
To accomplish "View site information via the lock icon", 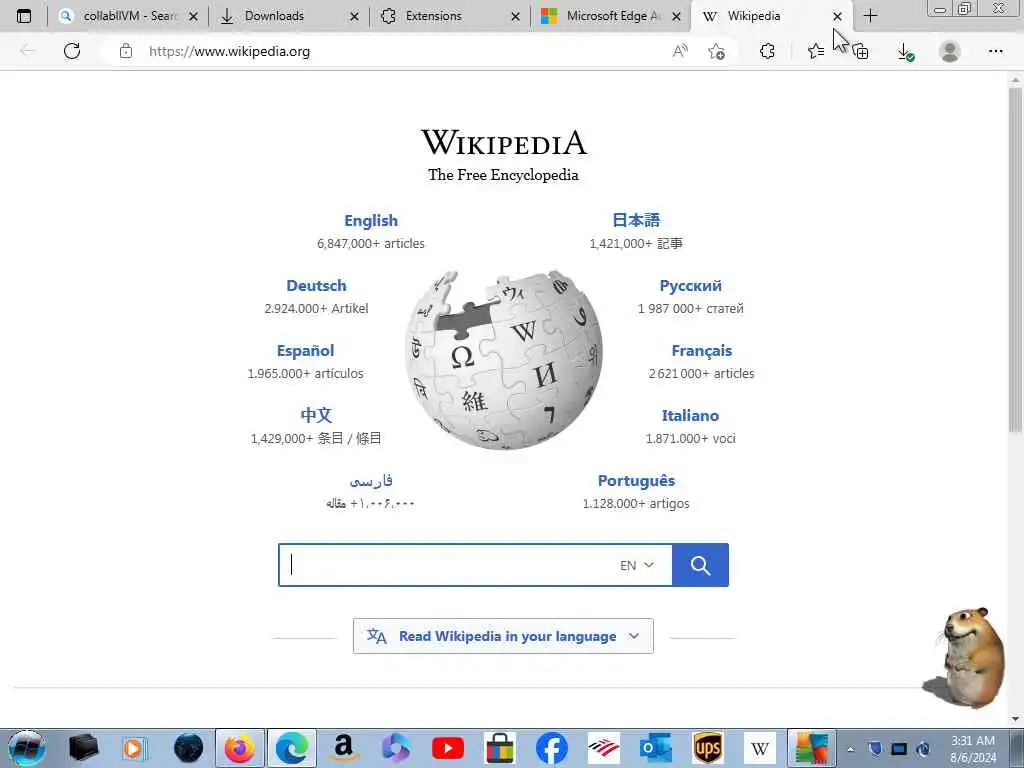I will [x=126, y=51].
